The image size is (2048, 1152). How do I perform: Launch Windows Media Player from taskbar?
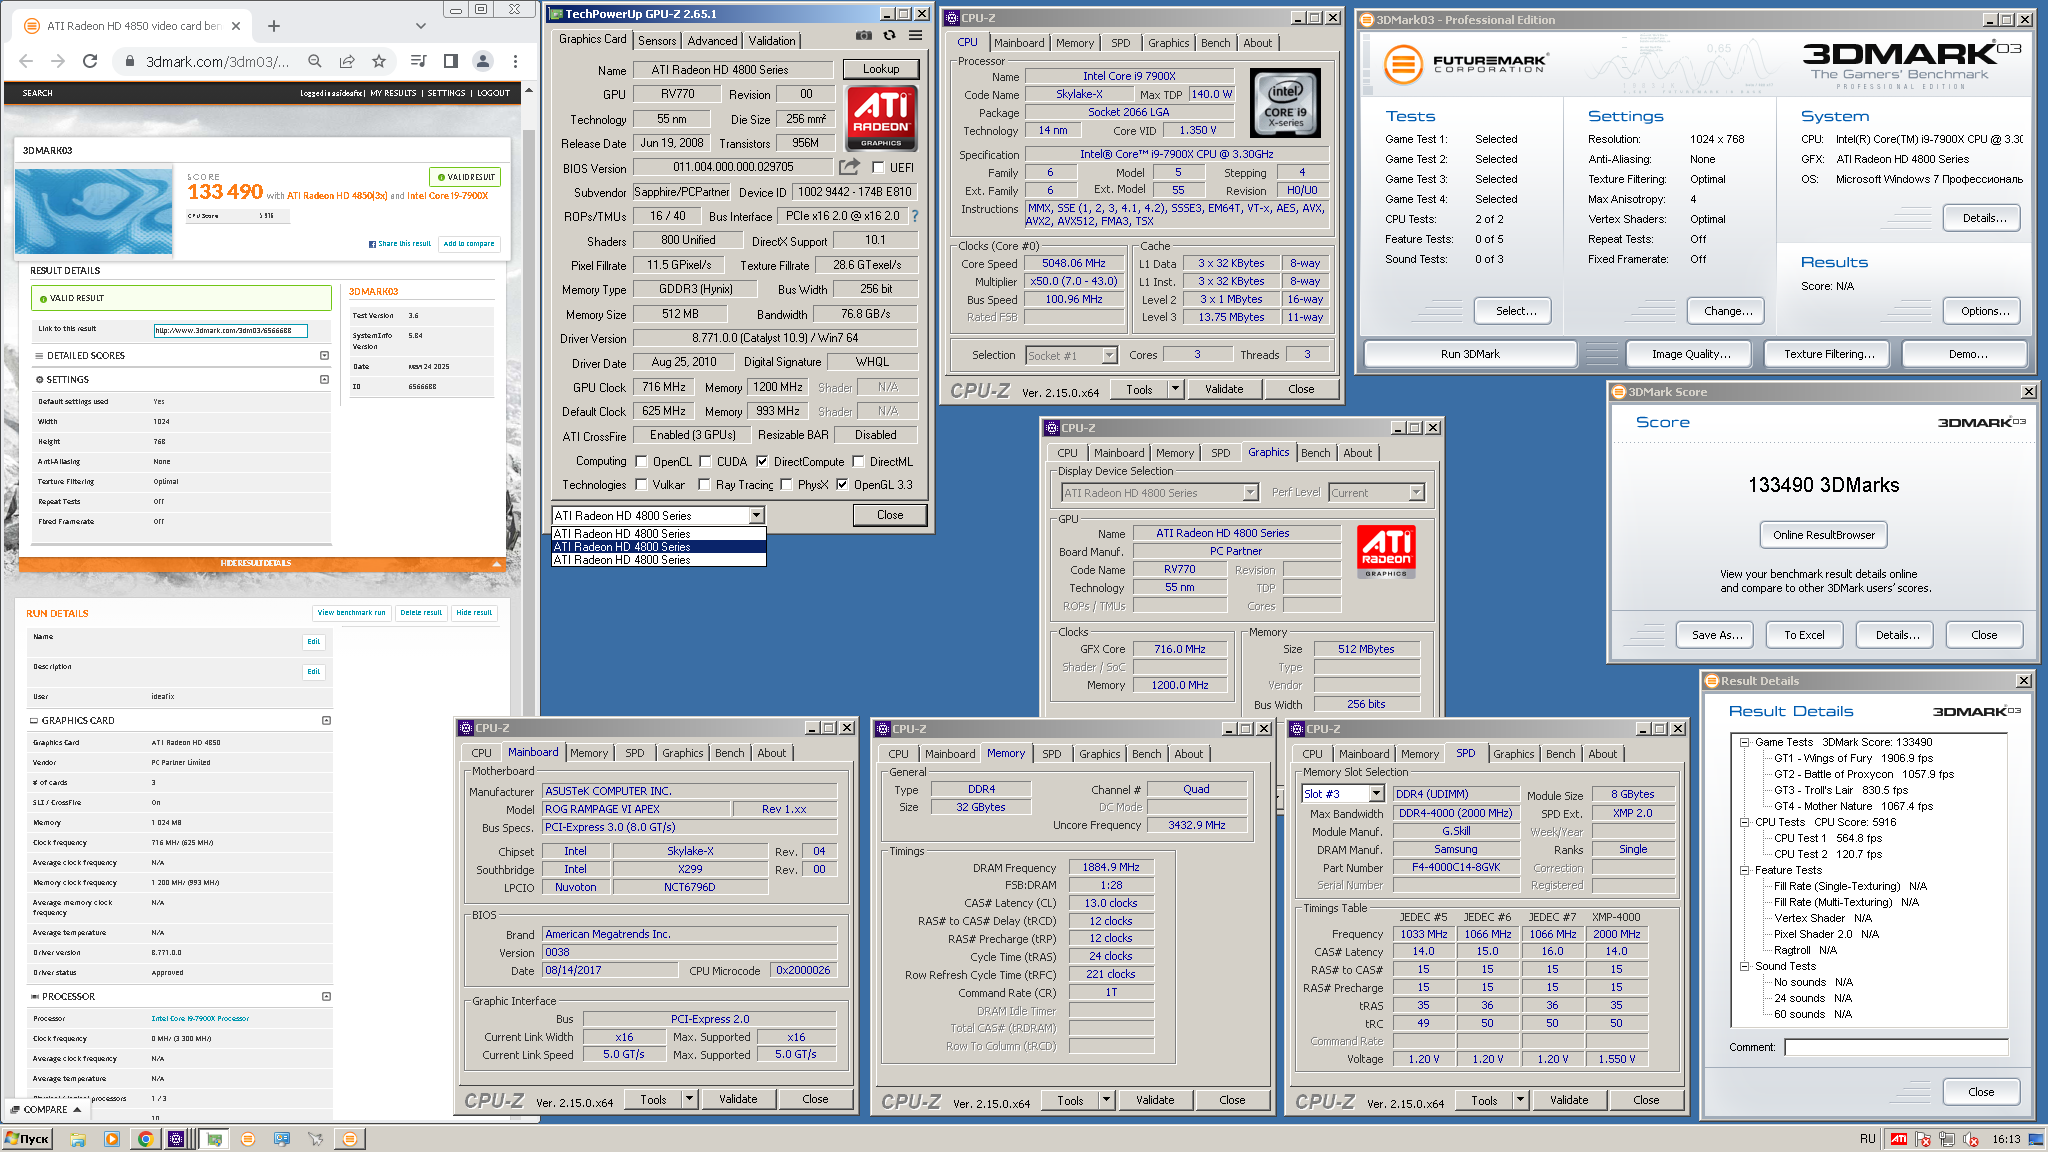tap(111, 1139)
